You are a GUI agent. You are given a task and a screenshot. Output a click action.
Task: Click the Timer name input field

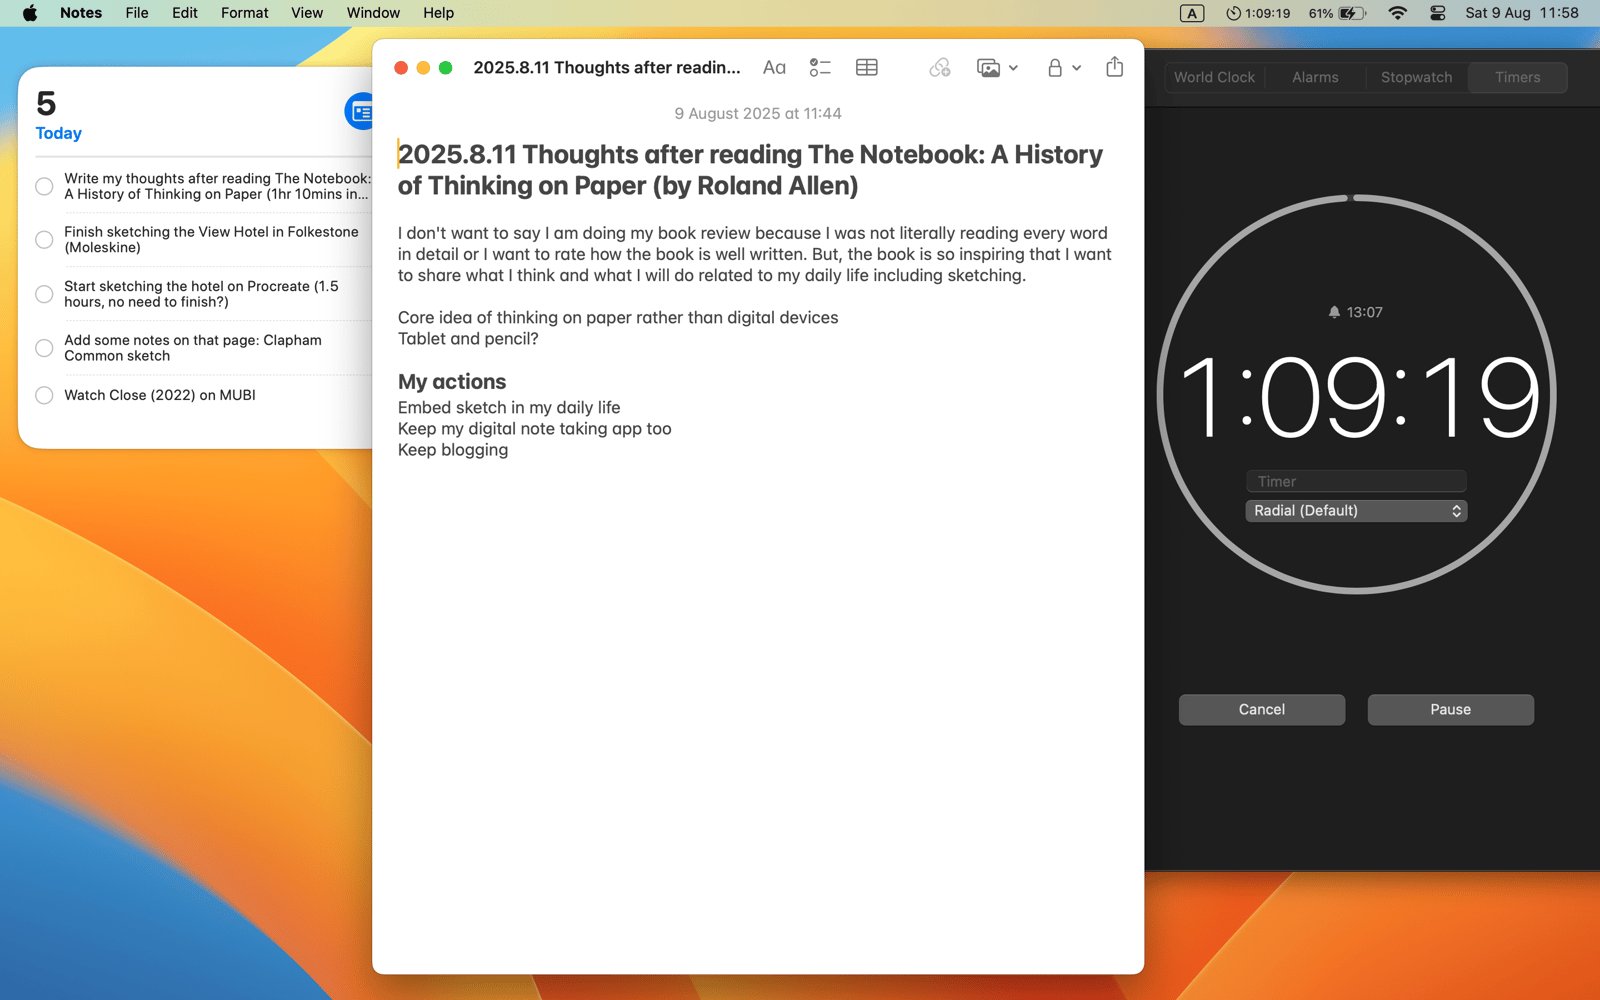click(1356, 481)
